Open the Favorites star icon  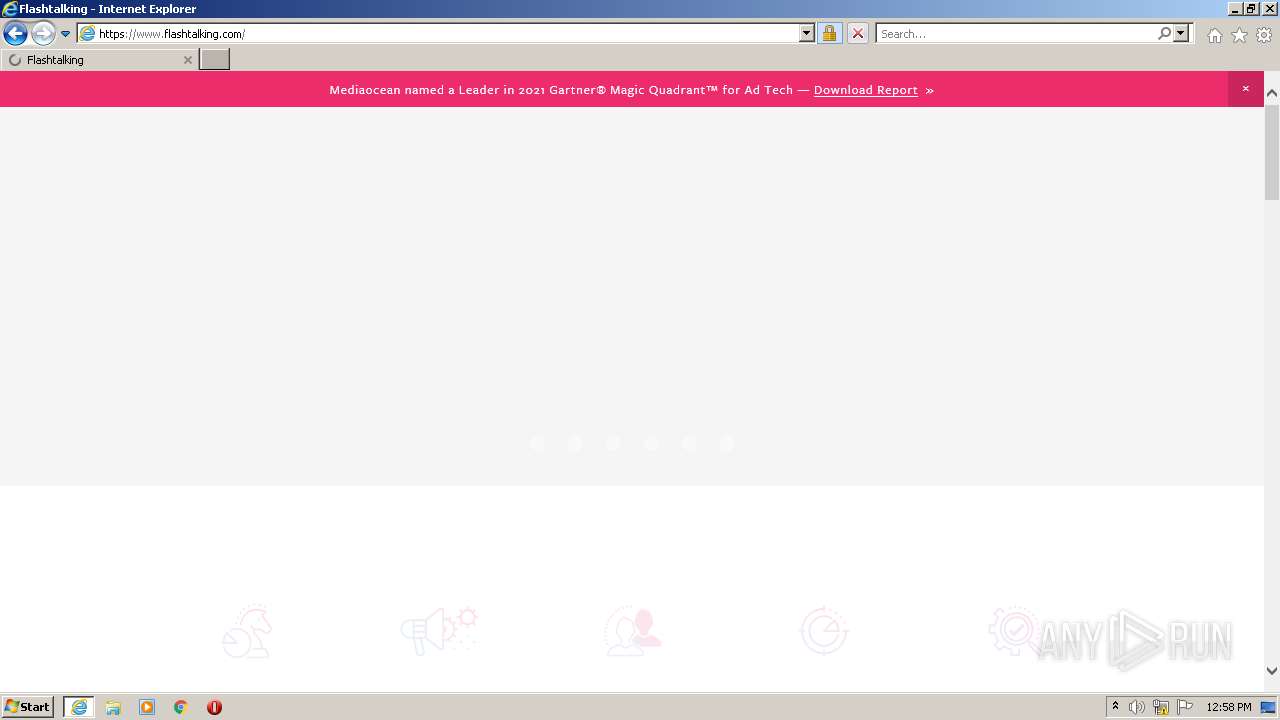[1239, 35]
